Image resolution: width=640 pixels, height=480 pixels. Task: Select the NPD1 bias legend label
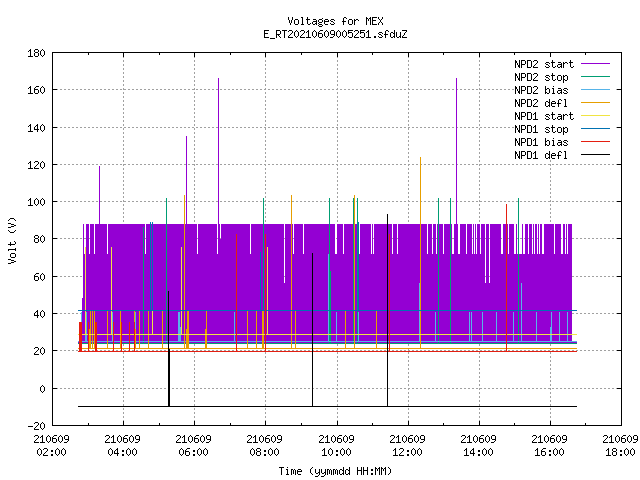[541, 142]
